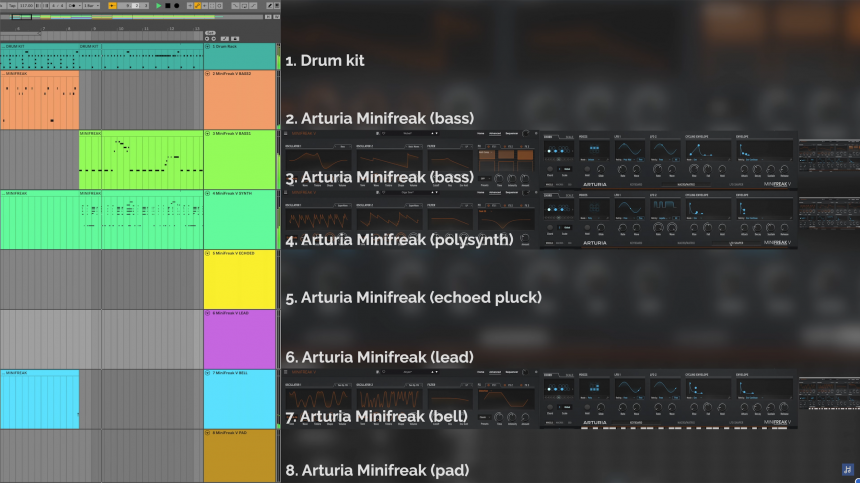860x483 pixels.
Task: Click Release knob in bass Minifreak envelope
Action: [x=784, y=169]
